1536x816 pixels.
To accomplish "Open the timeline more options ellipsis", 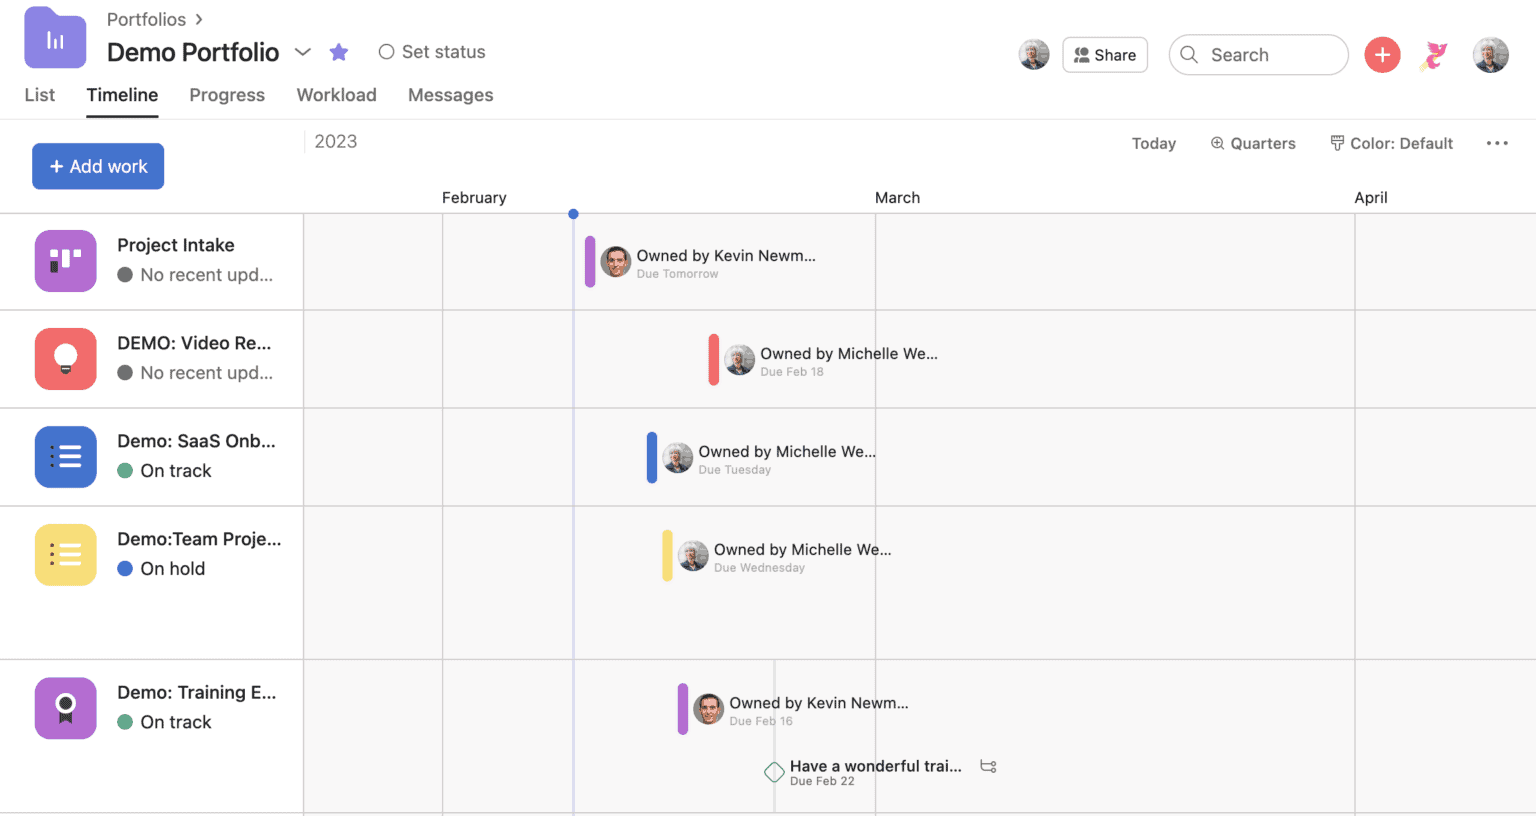I will click(x=1497, y=143).
